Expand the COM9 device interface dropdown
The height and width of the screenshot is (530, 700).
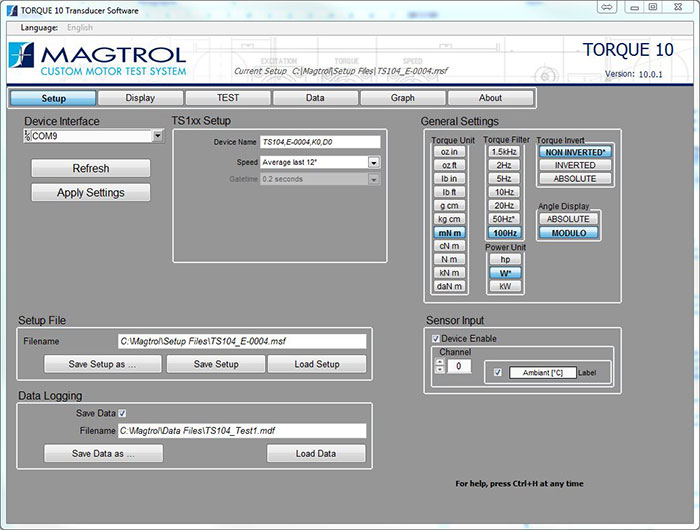click(158, 136)
